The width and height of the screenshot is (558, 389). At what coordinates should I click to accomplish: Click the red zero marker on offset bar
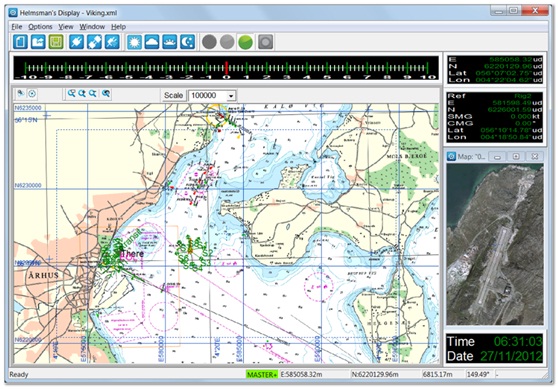pos(226,68)
